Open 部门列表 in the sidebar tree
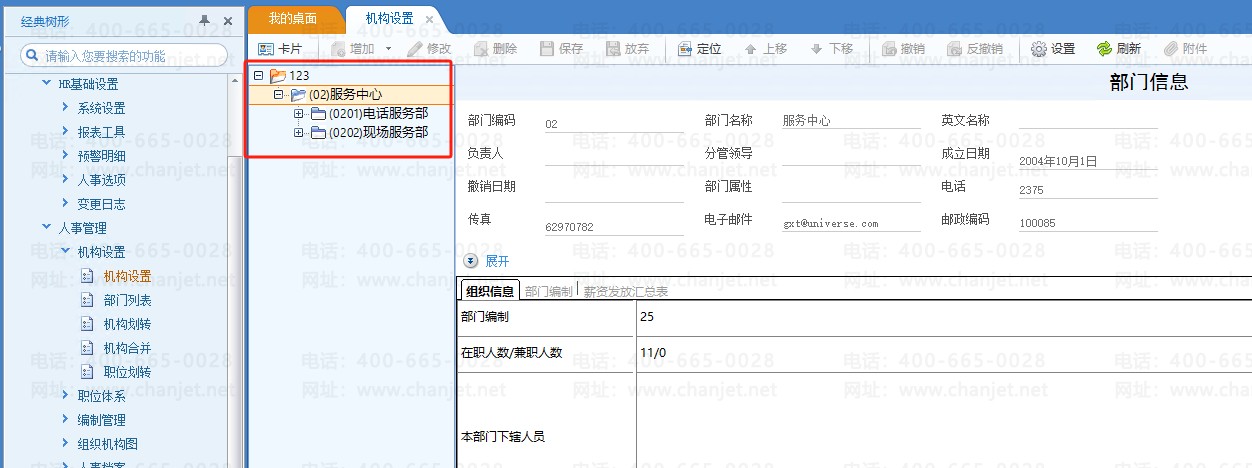Screen dimensions: 1252x468 click(x=127, y=300)
